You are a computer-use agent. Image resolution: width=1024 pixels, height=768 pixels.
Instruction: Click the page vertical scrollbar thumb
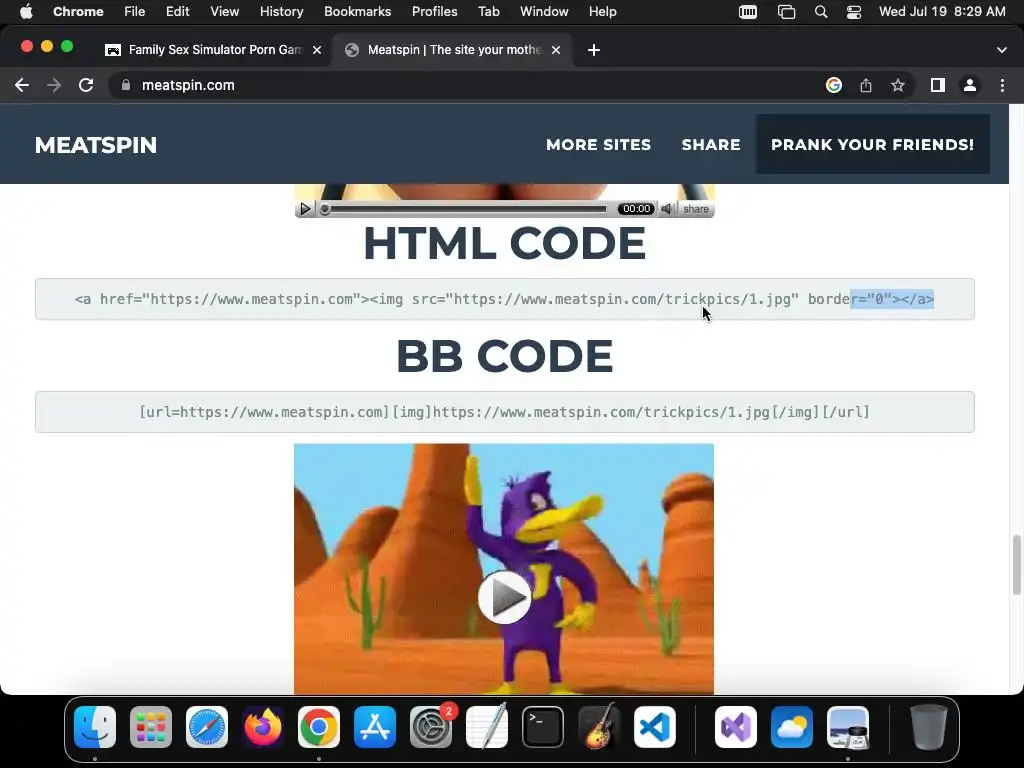1016,565
